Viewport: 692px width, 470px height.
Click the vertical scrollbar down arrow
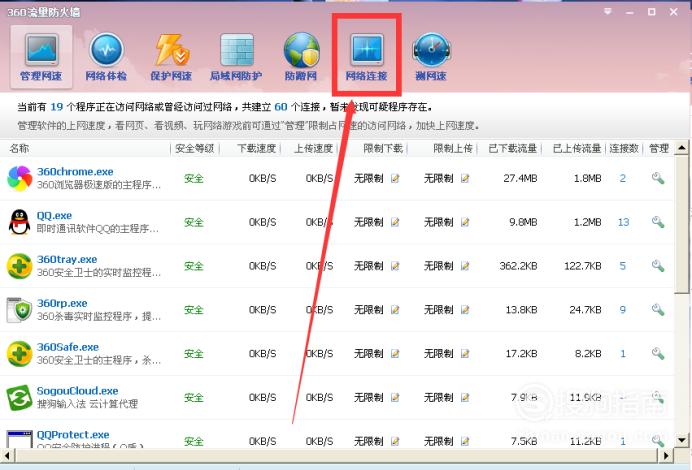click(682, 440)
